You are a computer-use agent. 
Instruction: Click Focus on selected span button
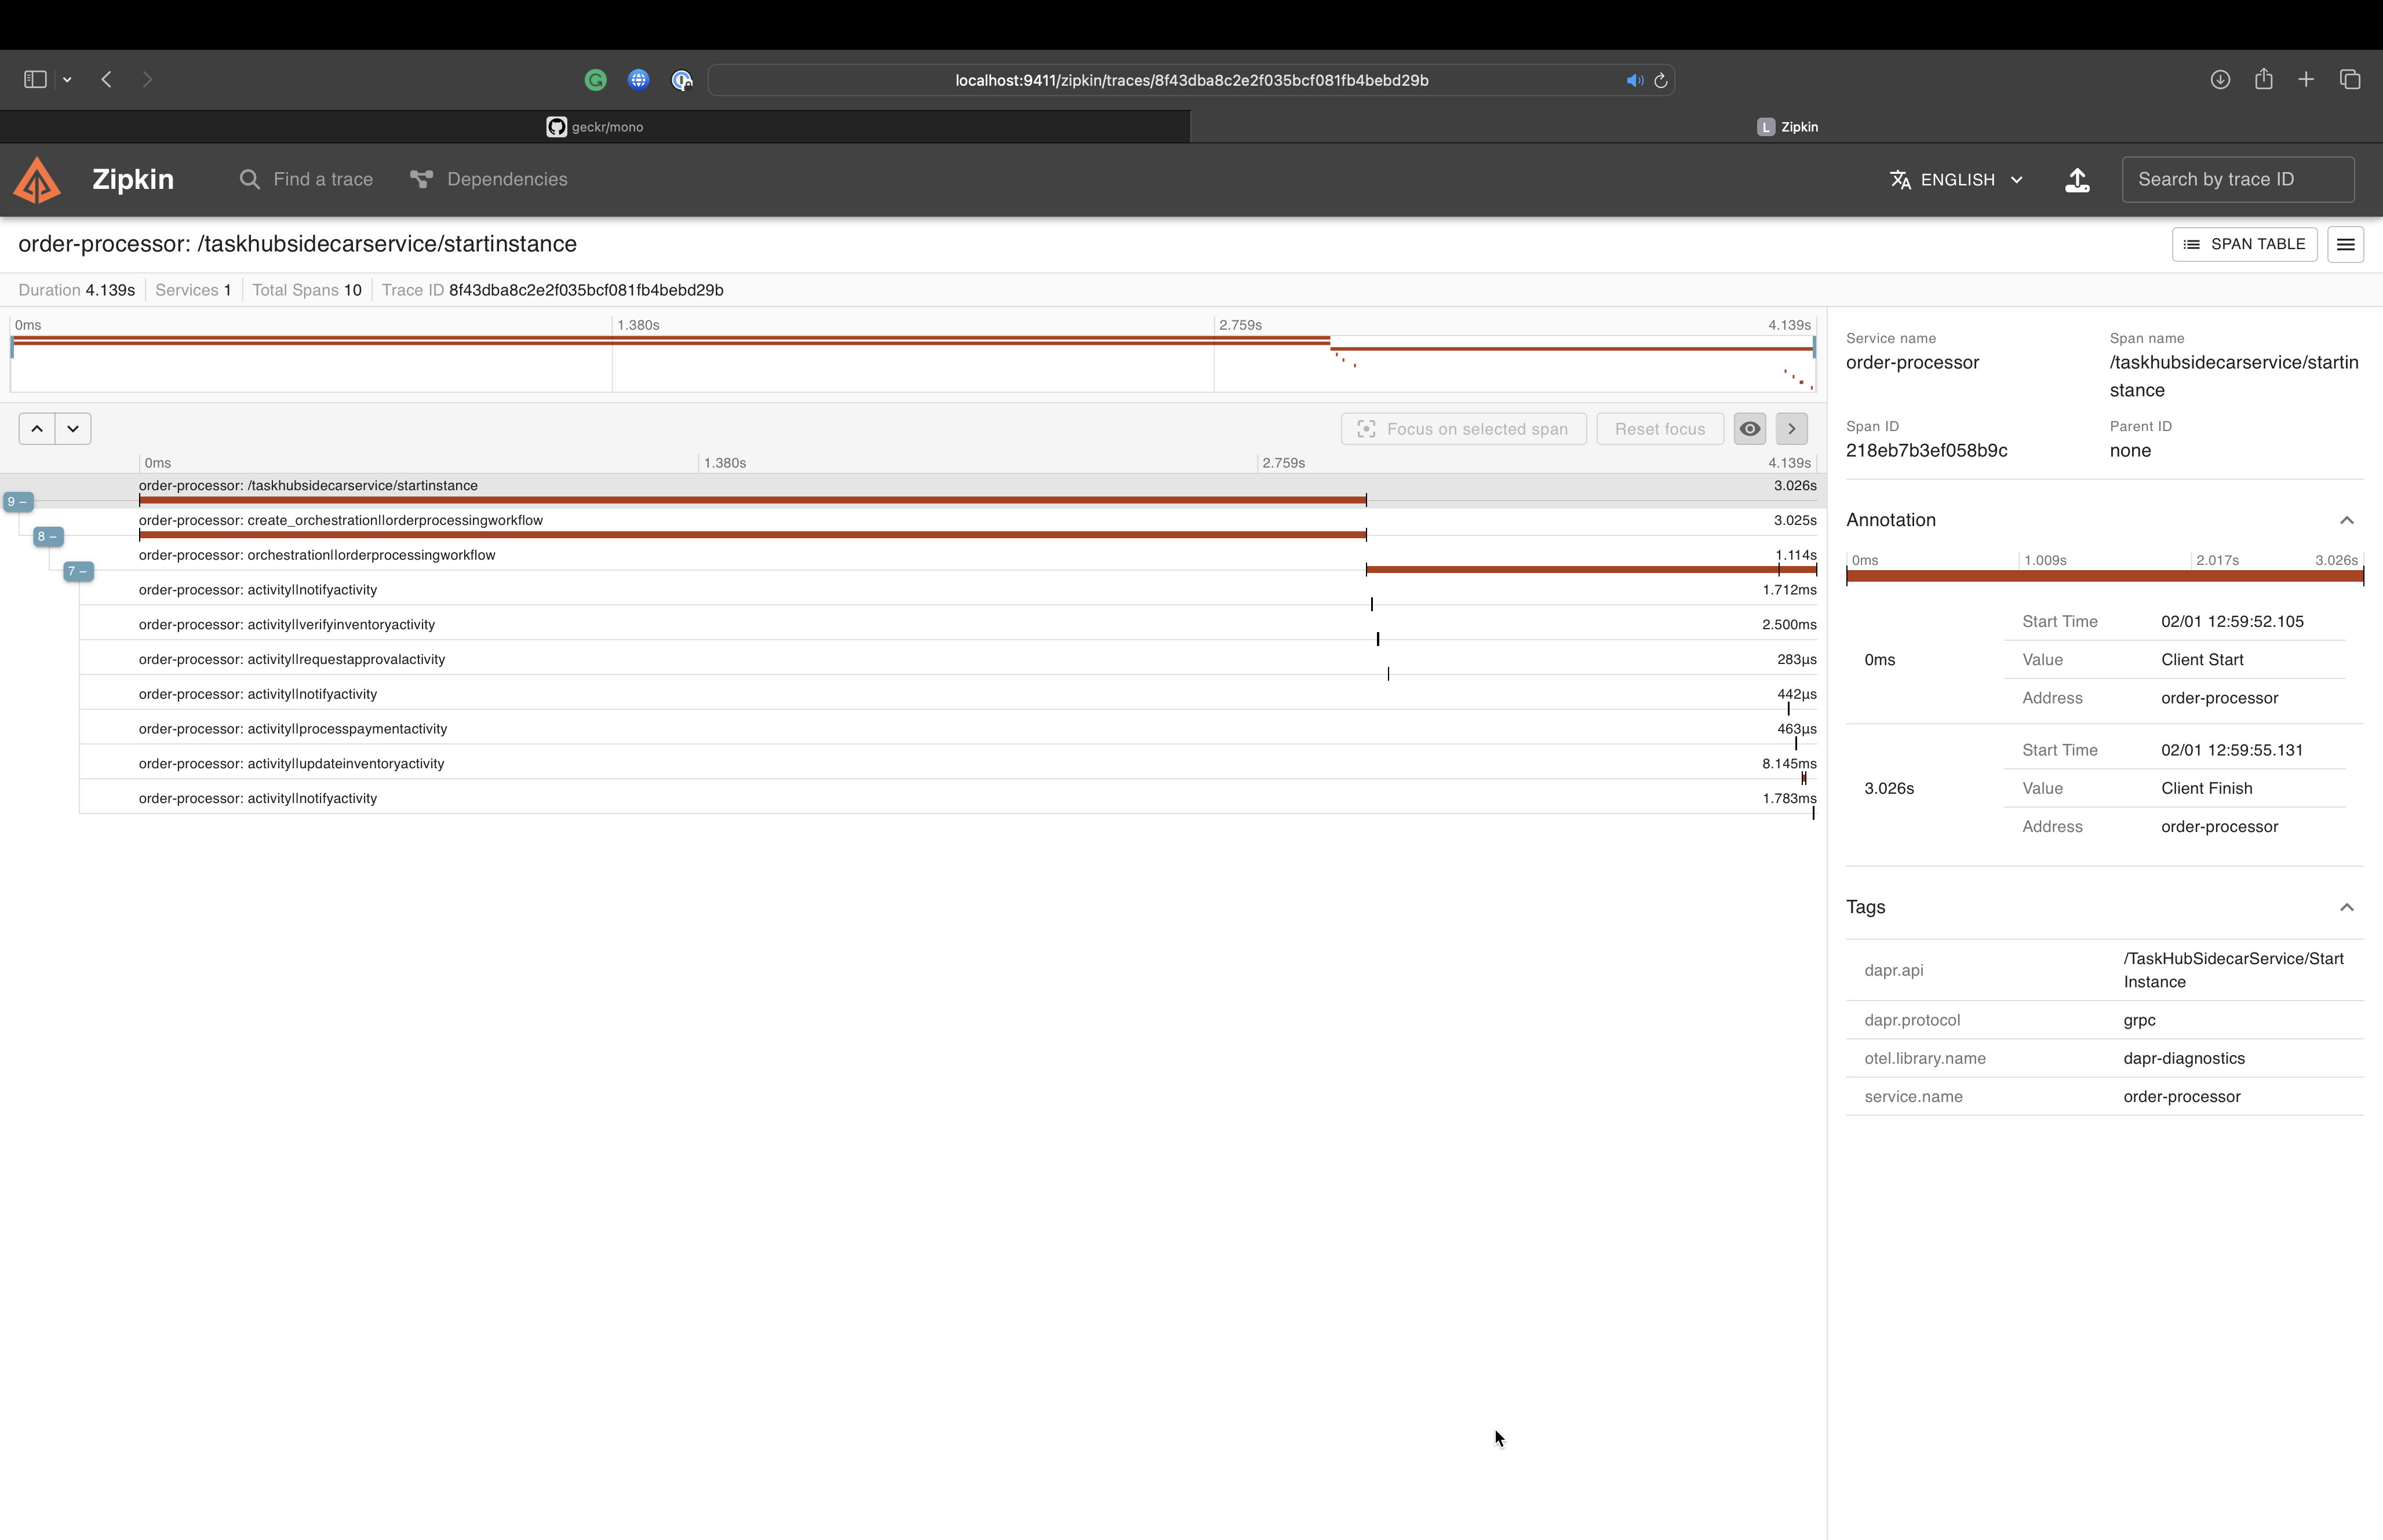click(1463, 429)
